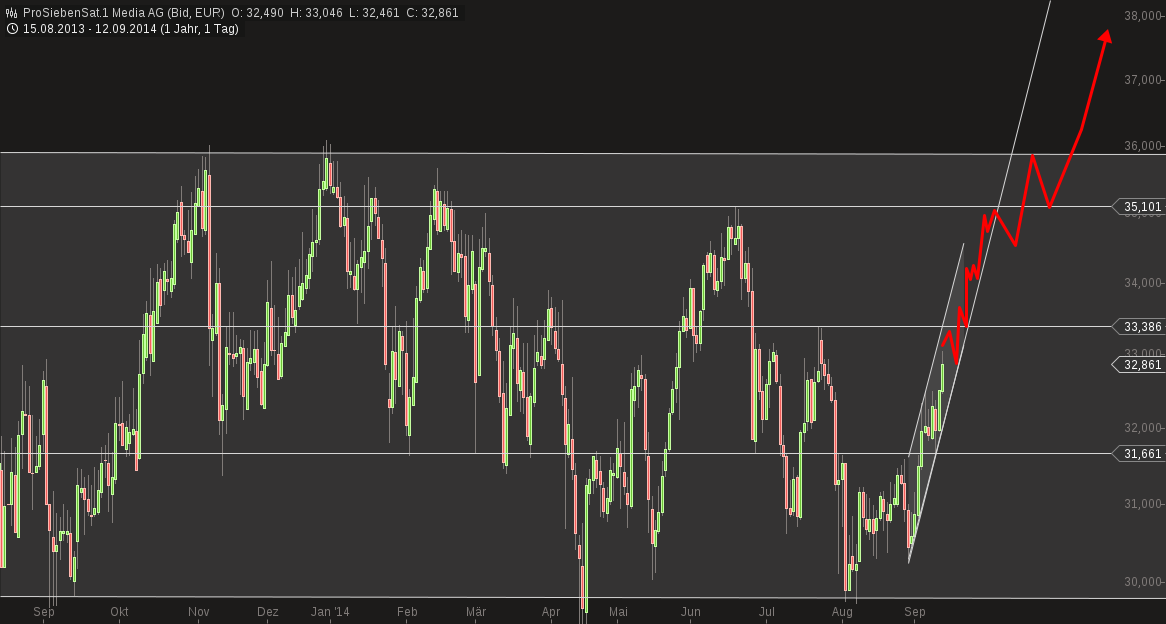Click the Mär label on the time axis
Viewport: 1166px width, 624px height.
(x=476, y=612)
